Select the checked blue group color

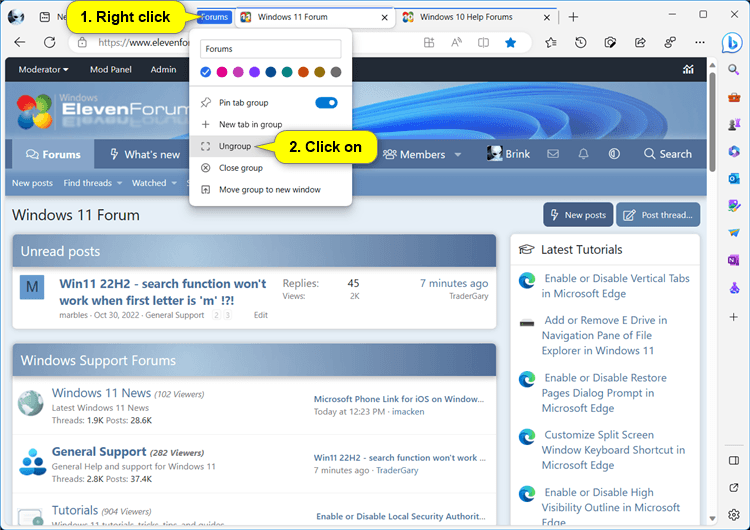(x=206, y=72)
